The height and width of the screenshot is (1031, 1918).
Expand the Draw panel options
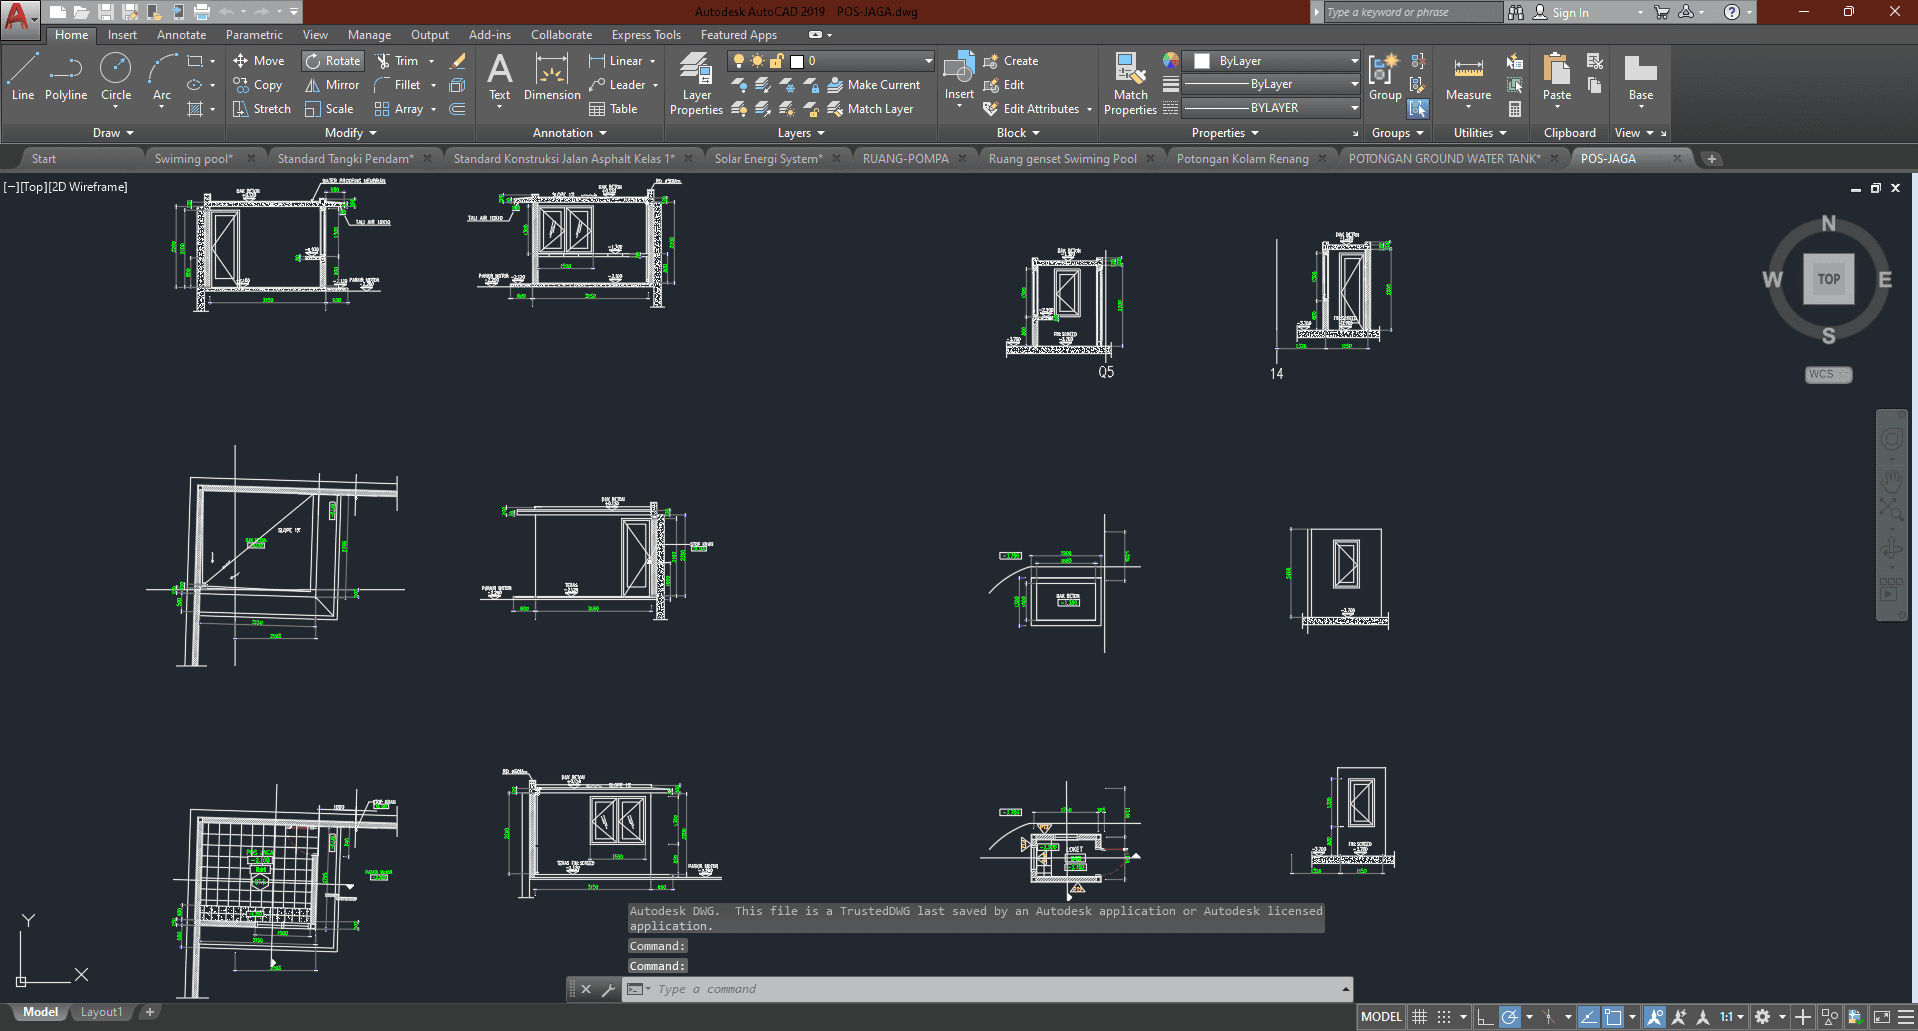pyautogui.click(x=113, y=133)
